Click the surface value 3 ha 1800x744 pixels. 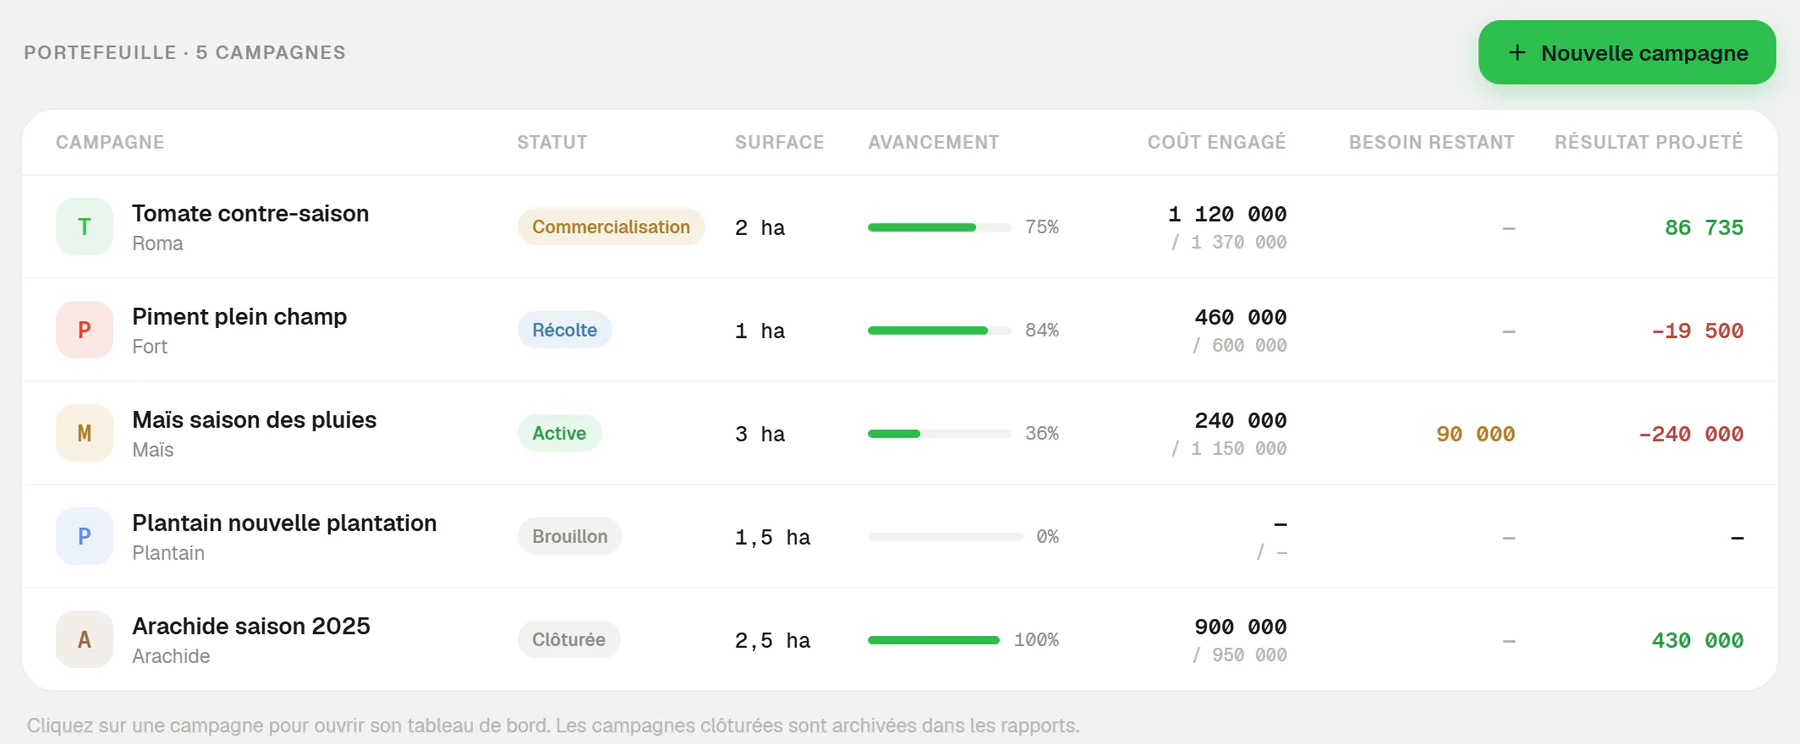(760, 434)
